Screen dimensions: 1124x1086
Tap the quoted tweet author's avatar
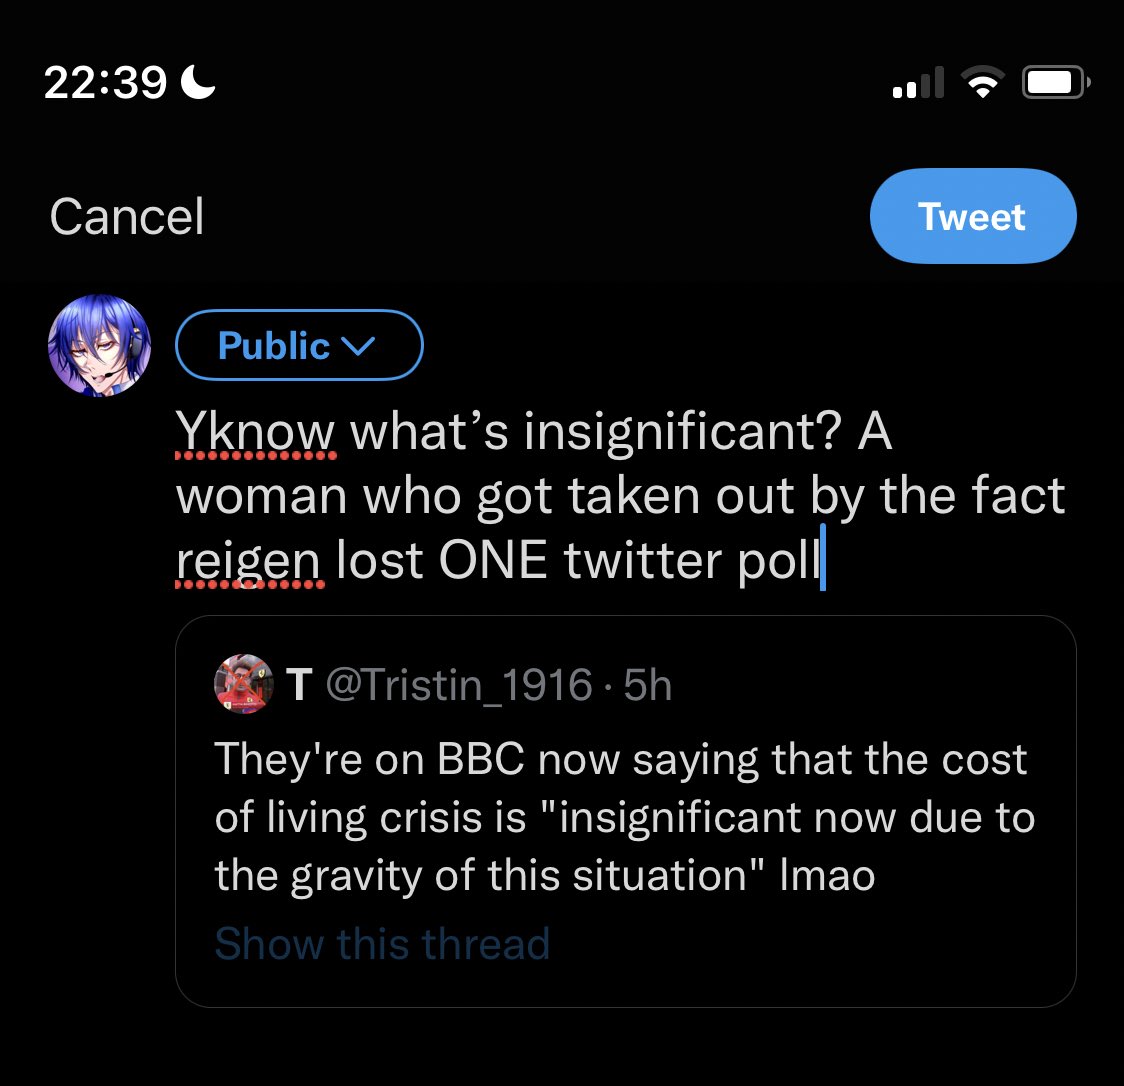[244, 685]
